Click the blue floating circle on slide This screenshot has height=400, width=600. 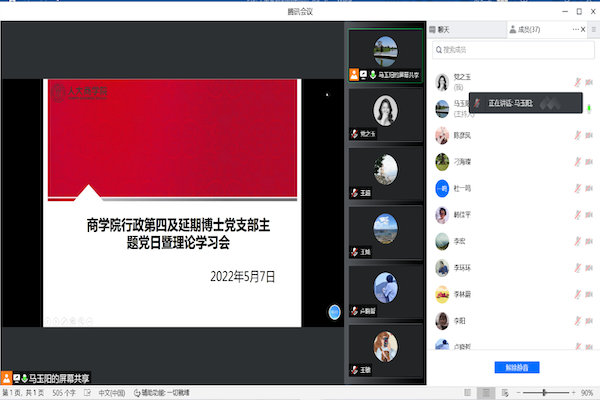(334, 312)
